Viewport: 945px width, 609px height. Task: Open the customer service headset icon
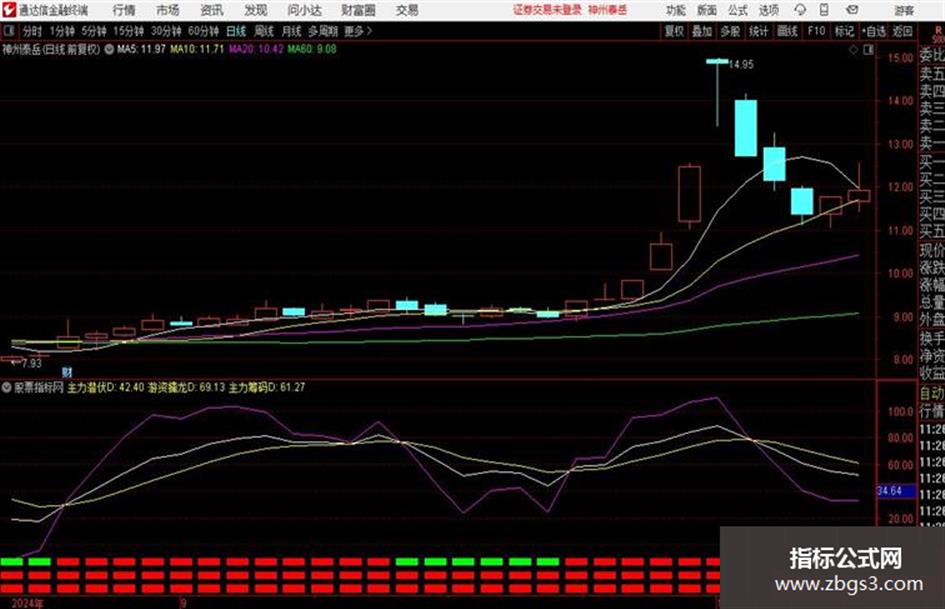pos(800,10)
